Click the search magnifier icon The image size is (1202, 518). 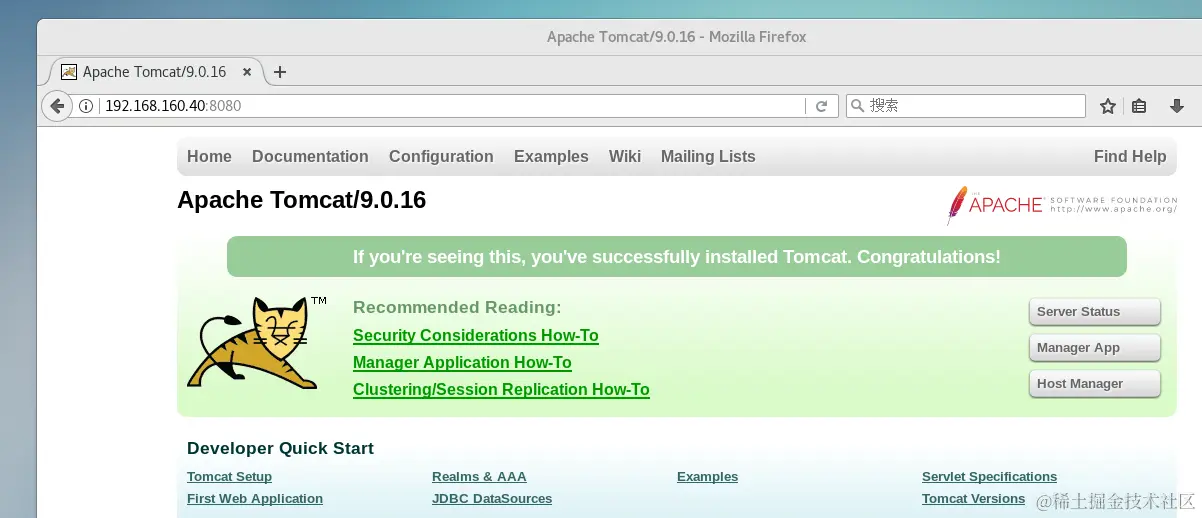(x=857, y=105)
